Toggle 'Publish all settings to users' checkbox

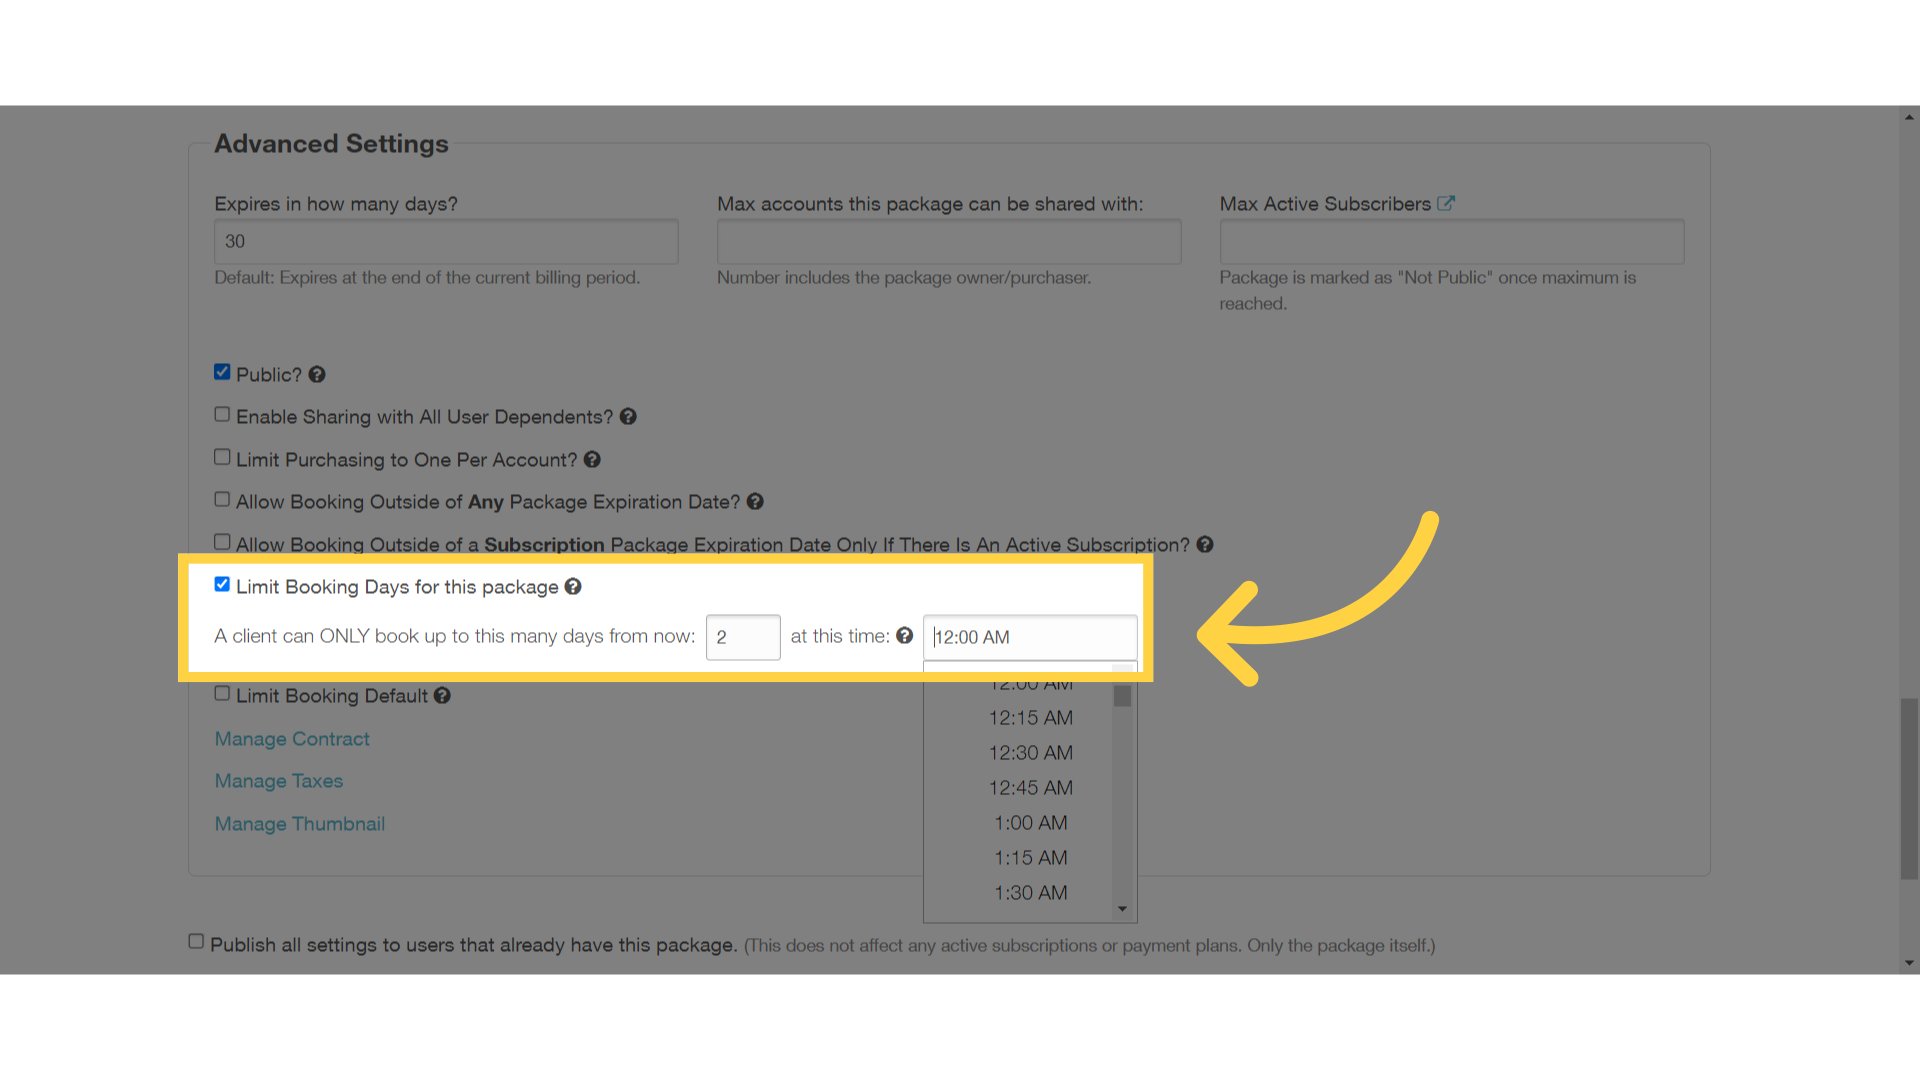pos(198,942)
